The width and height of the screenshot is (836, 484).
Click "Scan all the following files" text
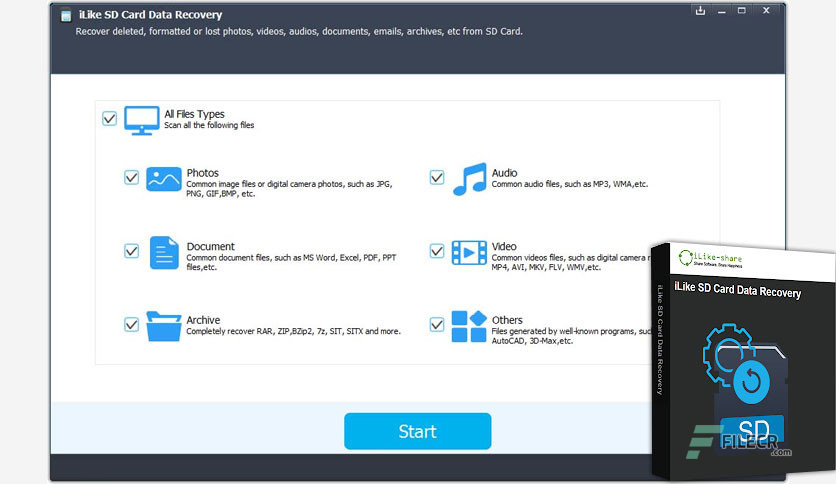click(x=209, y=125)
